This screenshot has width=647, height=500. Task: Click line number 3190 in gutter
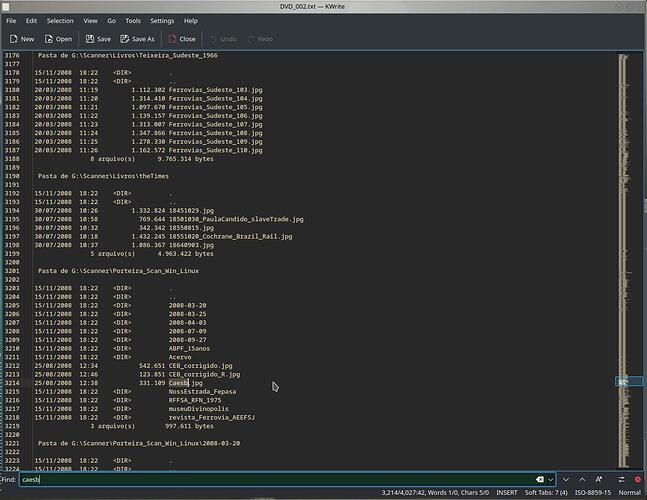click(12, 176)
